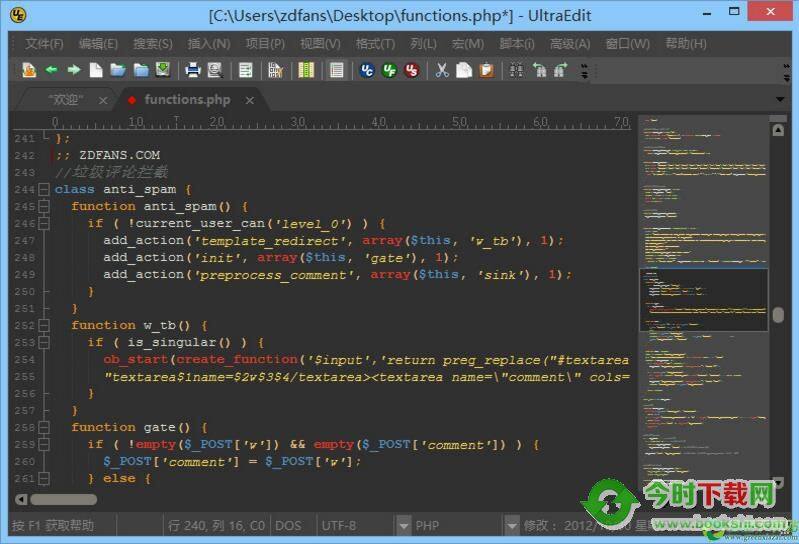Click the DOS line-ending status entry
This screenshot has height=544, width=799.
pos(288,526)
